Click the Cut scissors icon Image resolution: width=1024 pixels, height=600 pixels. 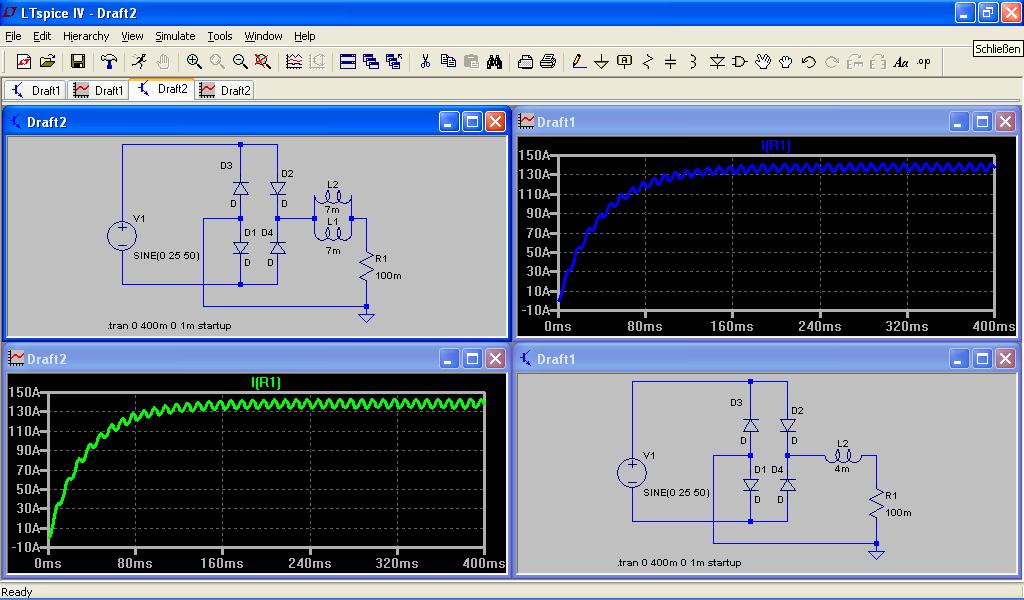[x=425, y=62]
